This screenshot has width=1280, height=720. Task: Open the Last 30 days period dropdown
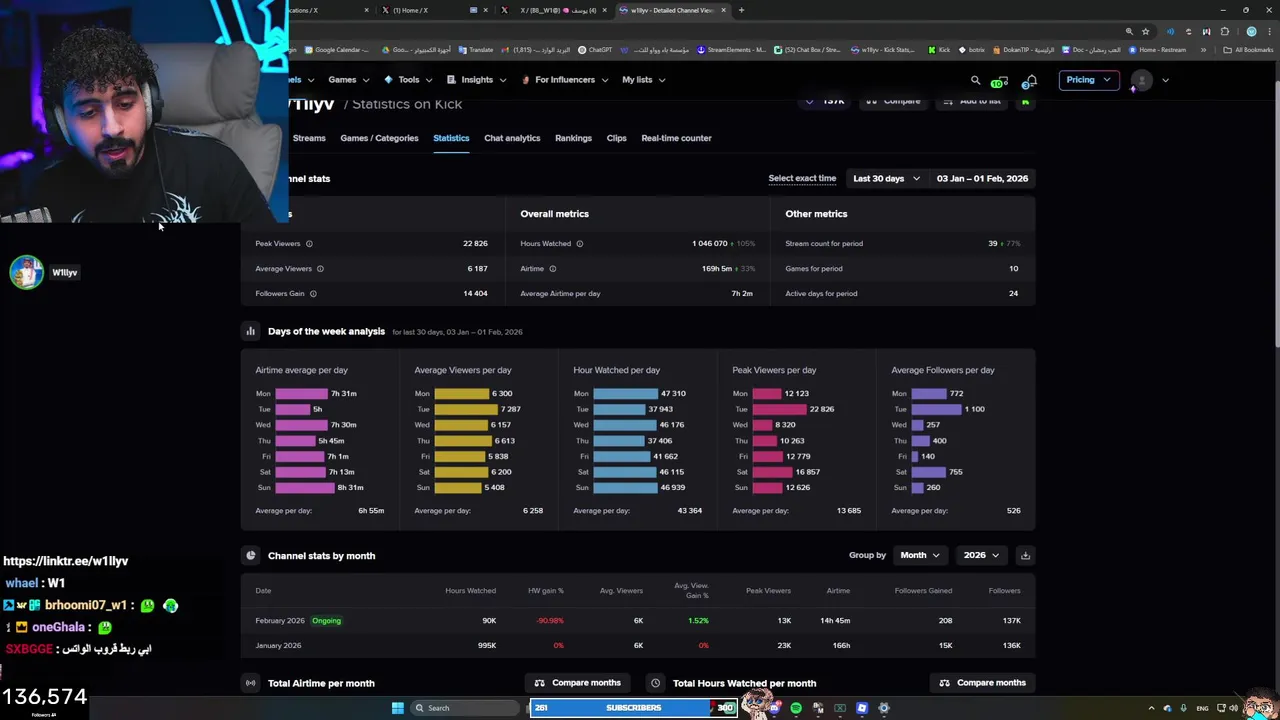coord(886,179)
